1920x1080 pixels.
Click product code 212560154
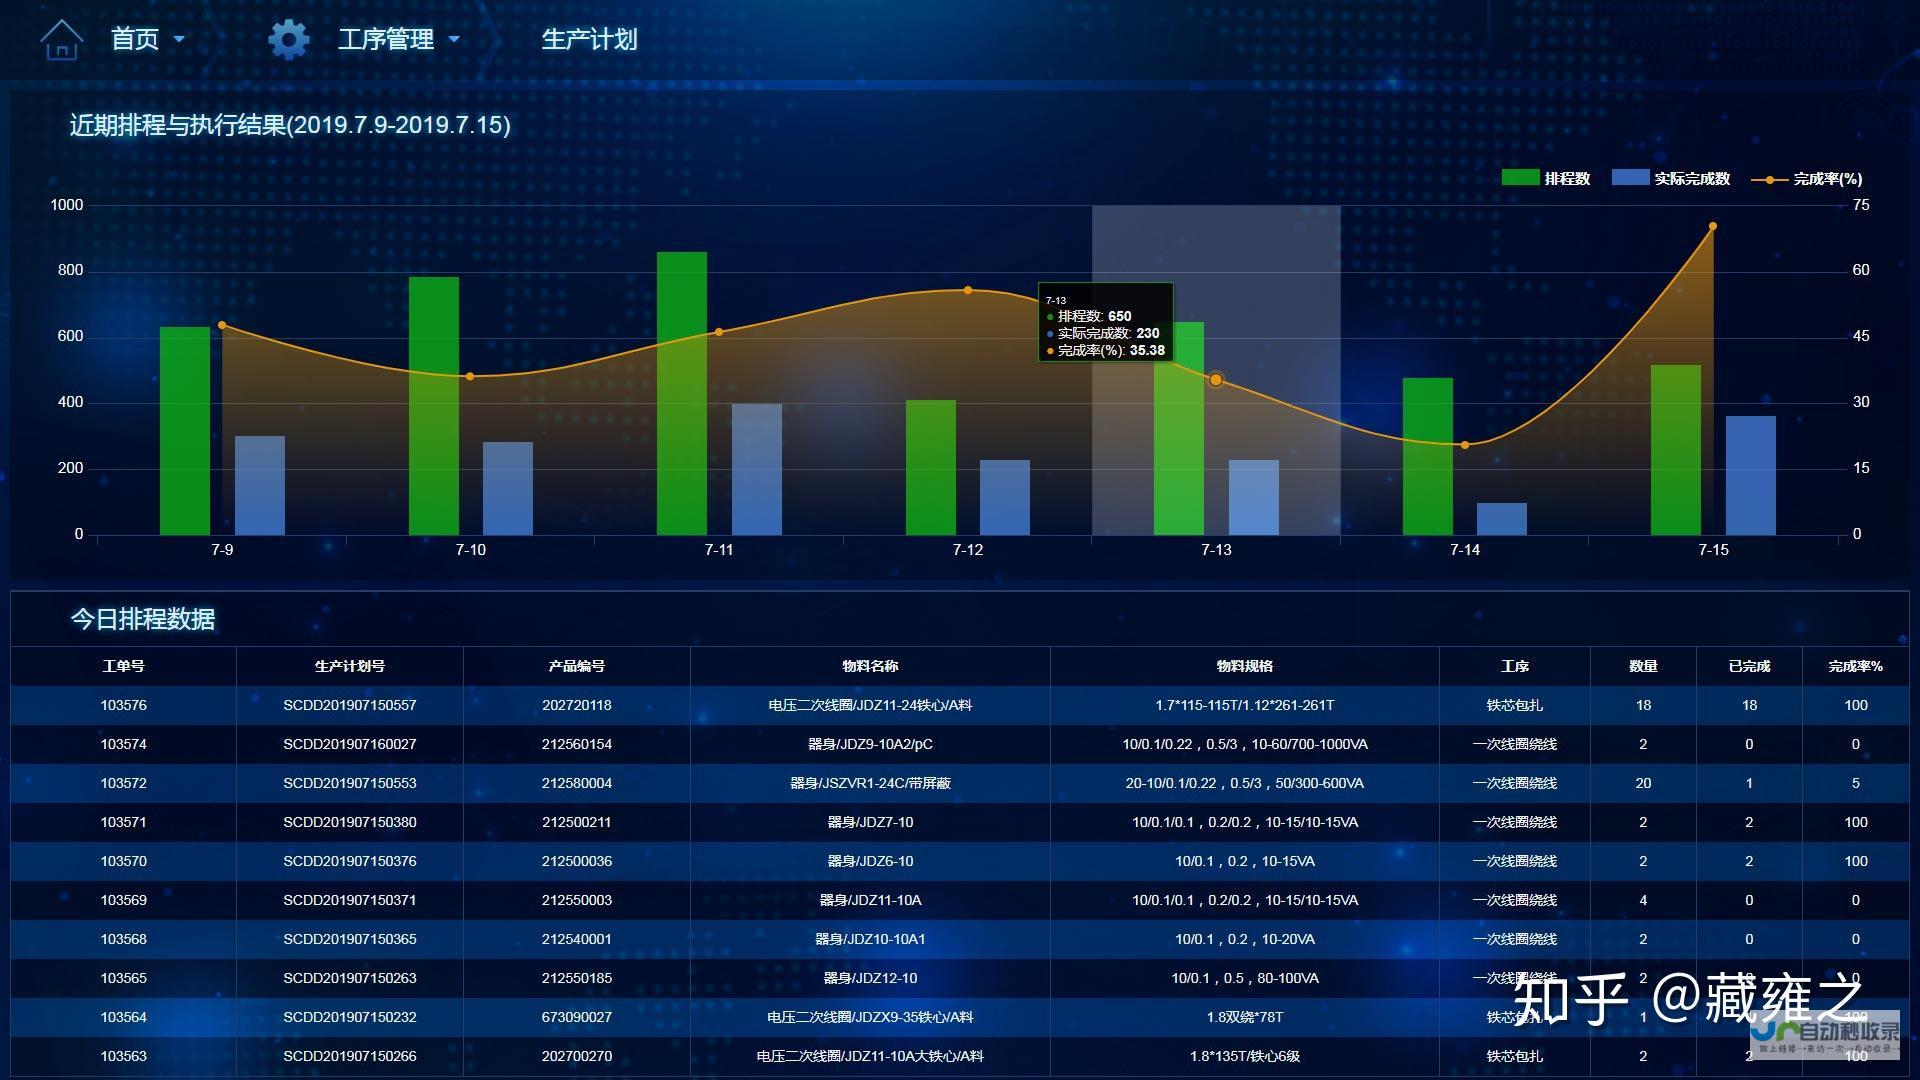(577, 744)
